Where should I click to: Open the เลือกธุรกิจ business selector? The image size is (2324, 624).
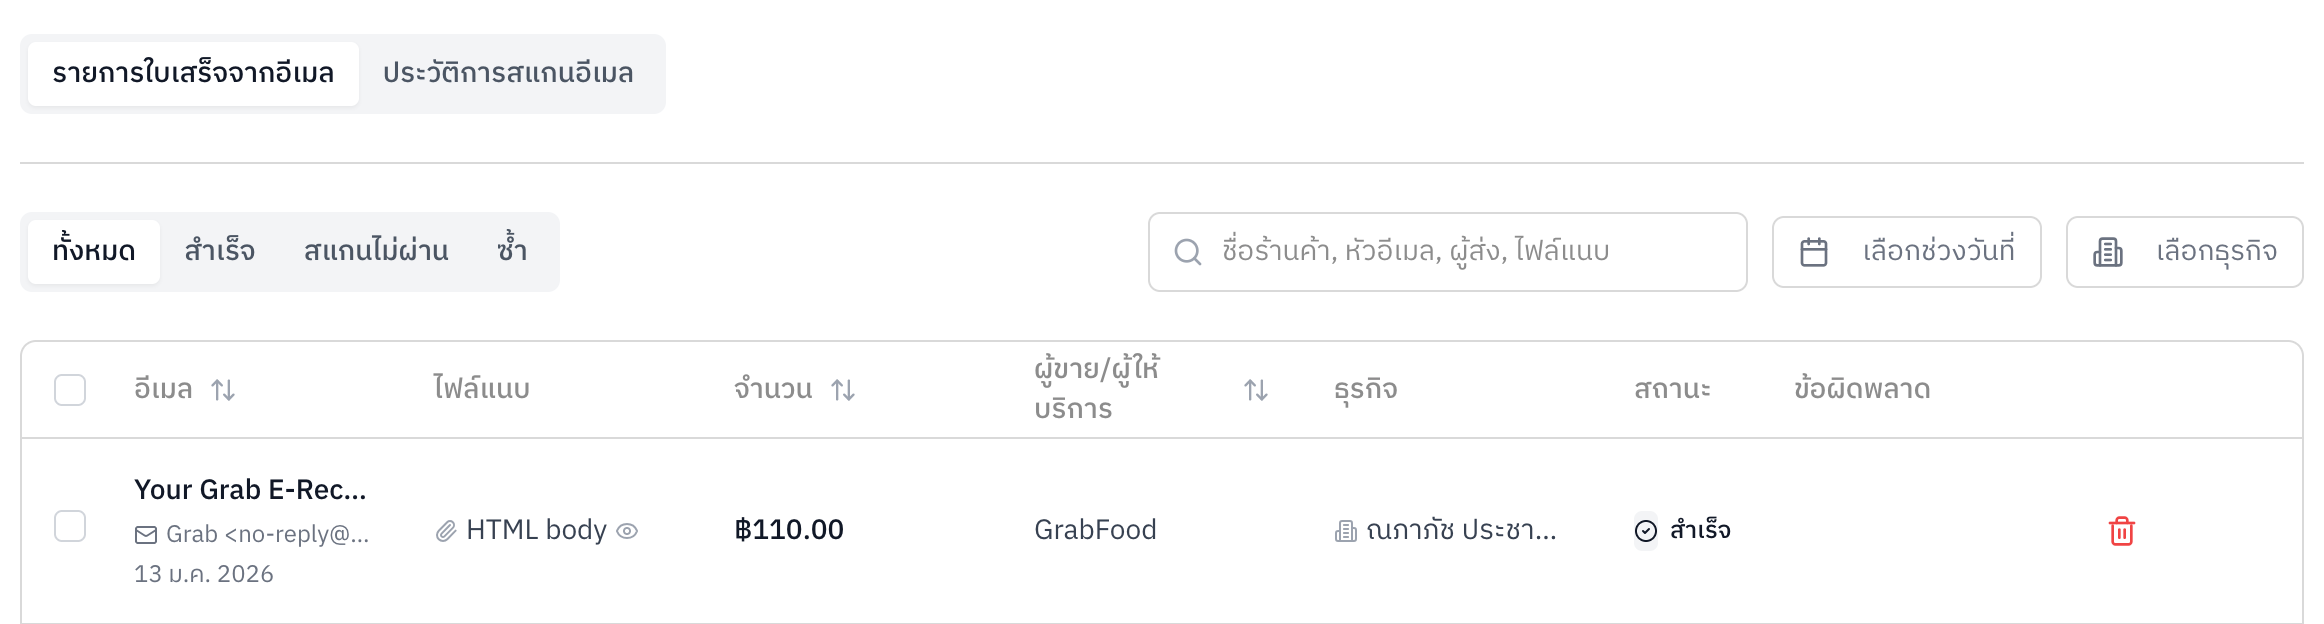click(x=2183, y=251)
